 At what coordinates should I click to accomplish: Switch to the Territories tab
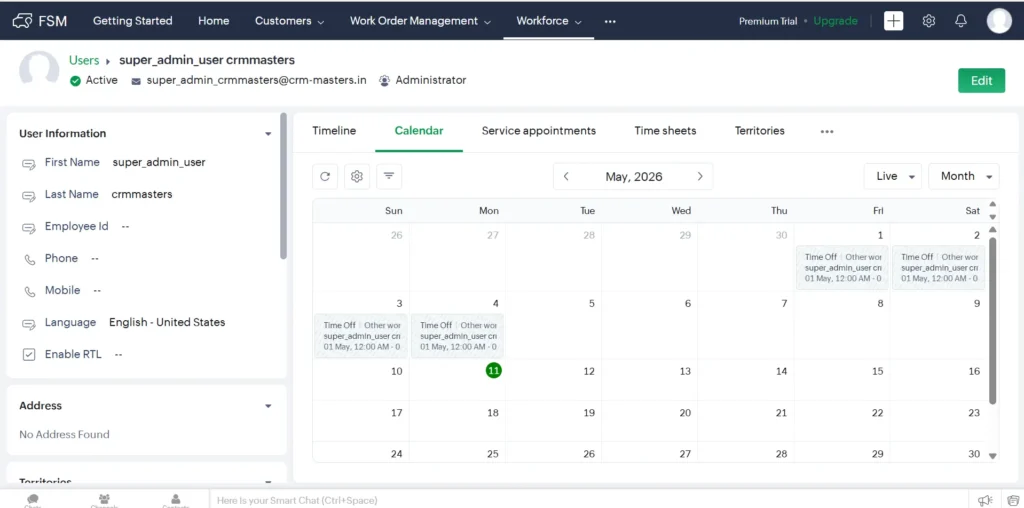(760, 131)
